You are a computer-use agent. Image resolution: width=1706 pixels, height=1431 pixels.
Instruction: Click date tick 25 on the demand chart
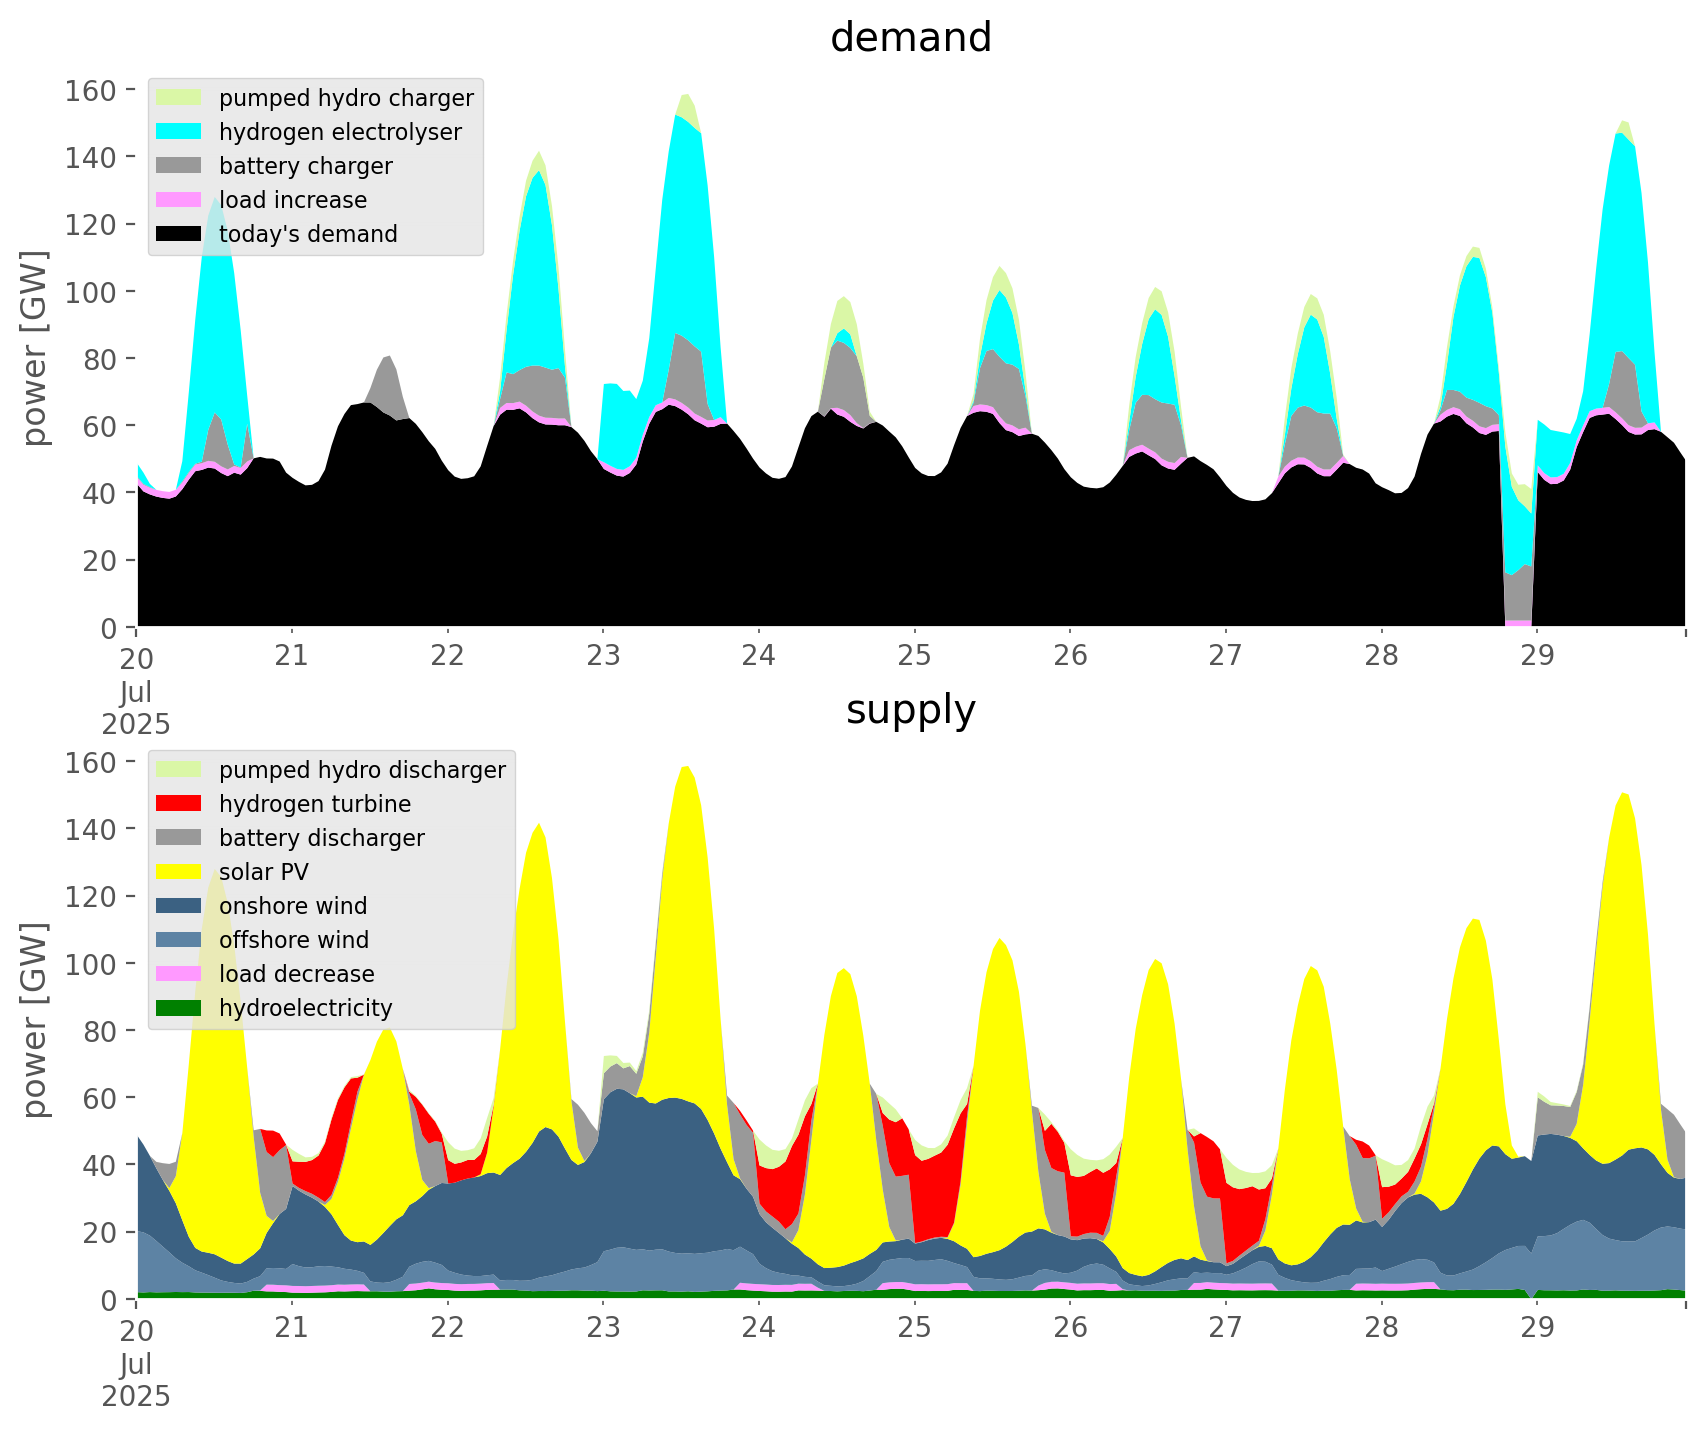pyautogui.click(x=914, y=656)
